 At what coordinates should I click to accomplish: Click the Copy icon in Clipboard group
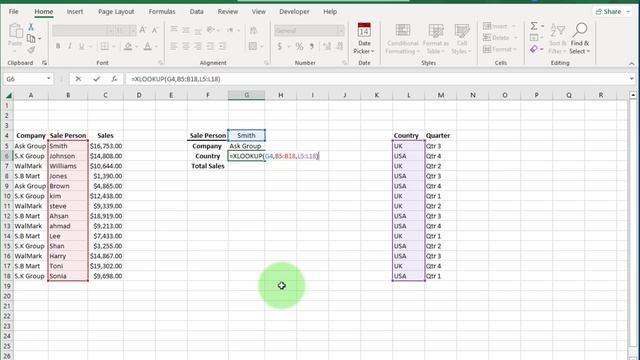31,38
